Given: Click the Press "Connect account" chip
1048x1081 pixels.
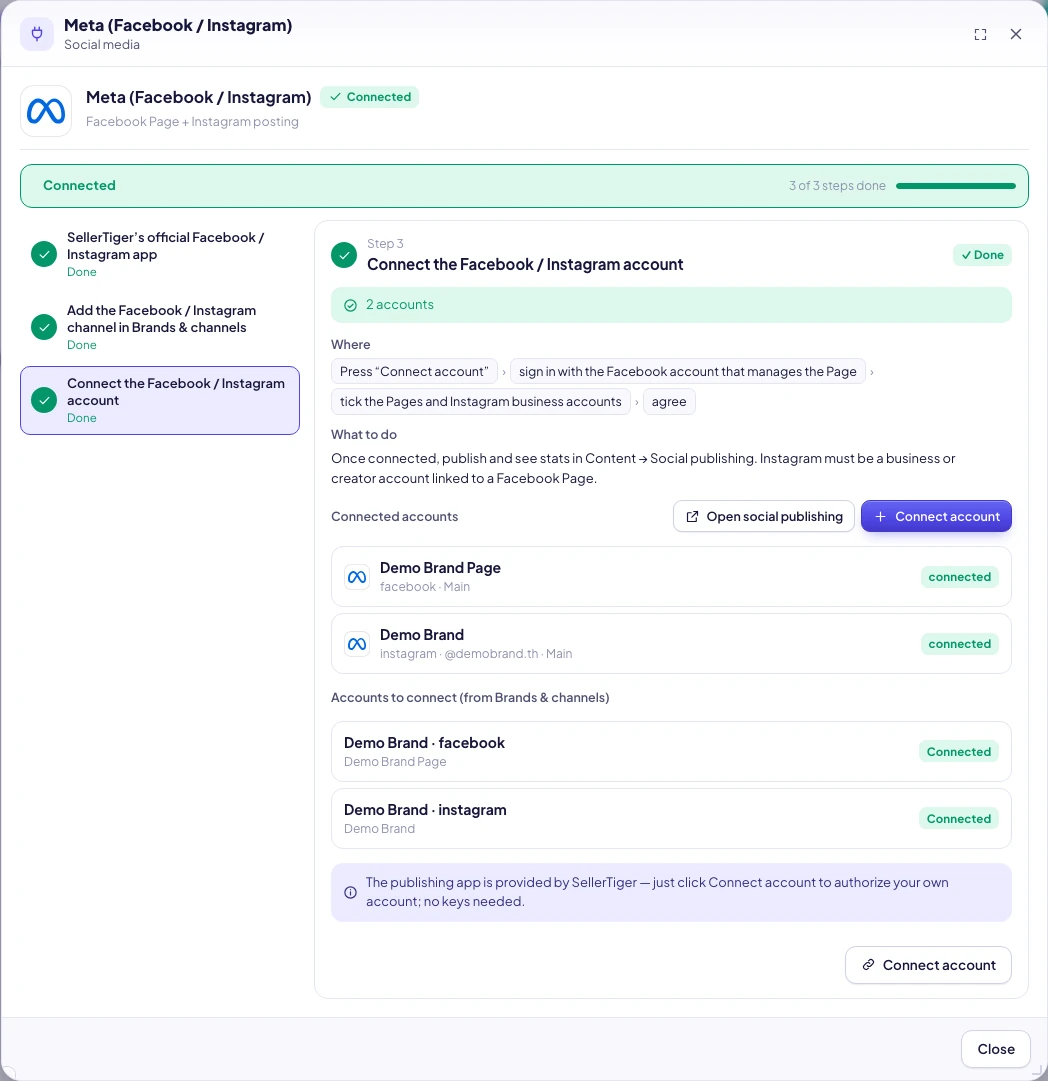Looking at the screenshot, I should point(414,372).
